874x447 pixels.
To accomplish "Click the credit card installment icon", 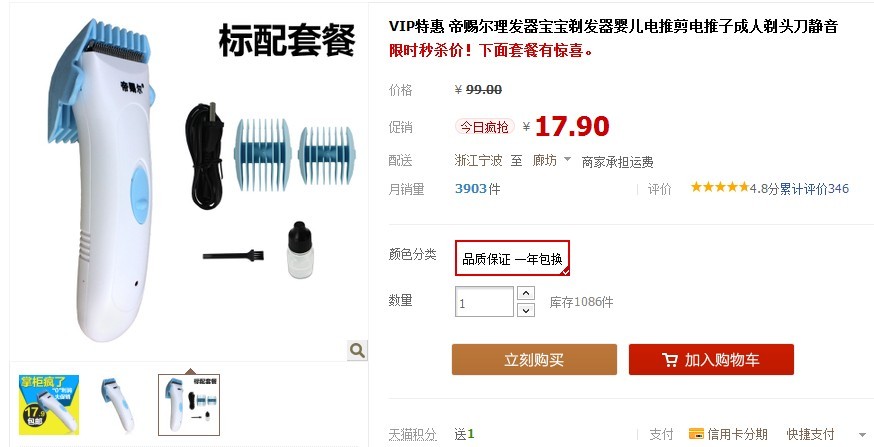I will click(x=696, y=434).
